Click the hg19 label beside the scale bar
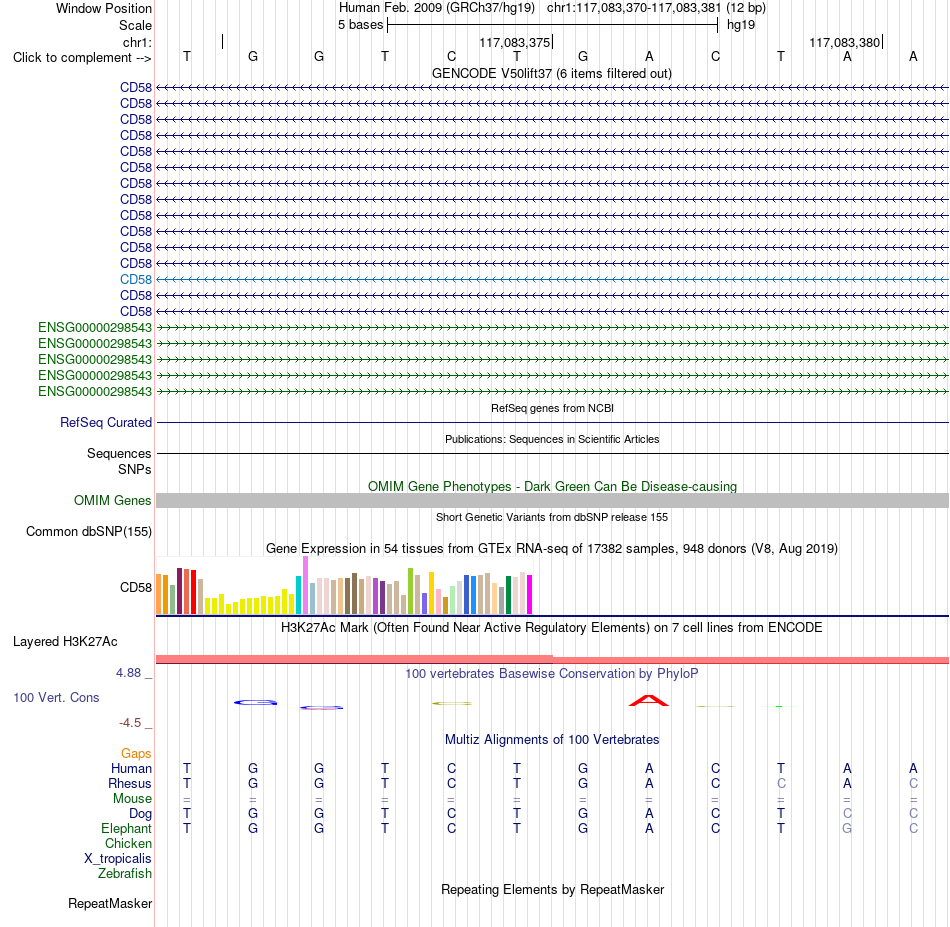The width and height of the screenshot is (950, 927). click(x=741, y=25)
